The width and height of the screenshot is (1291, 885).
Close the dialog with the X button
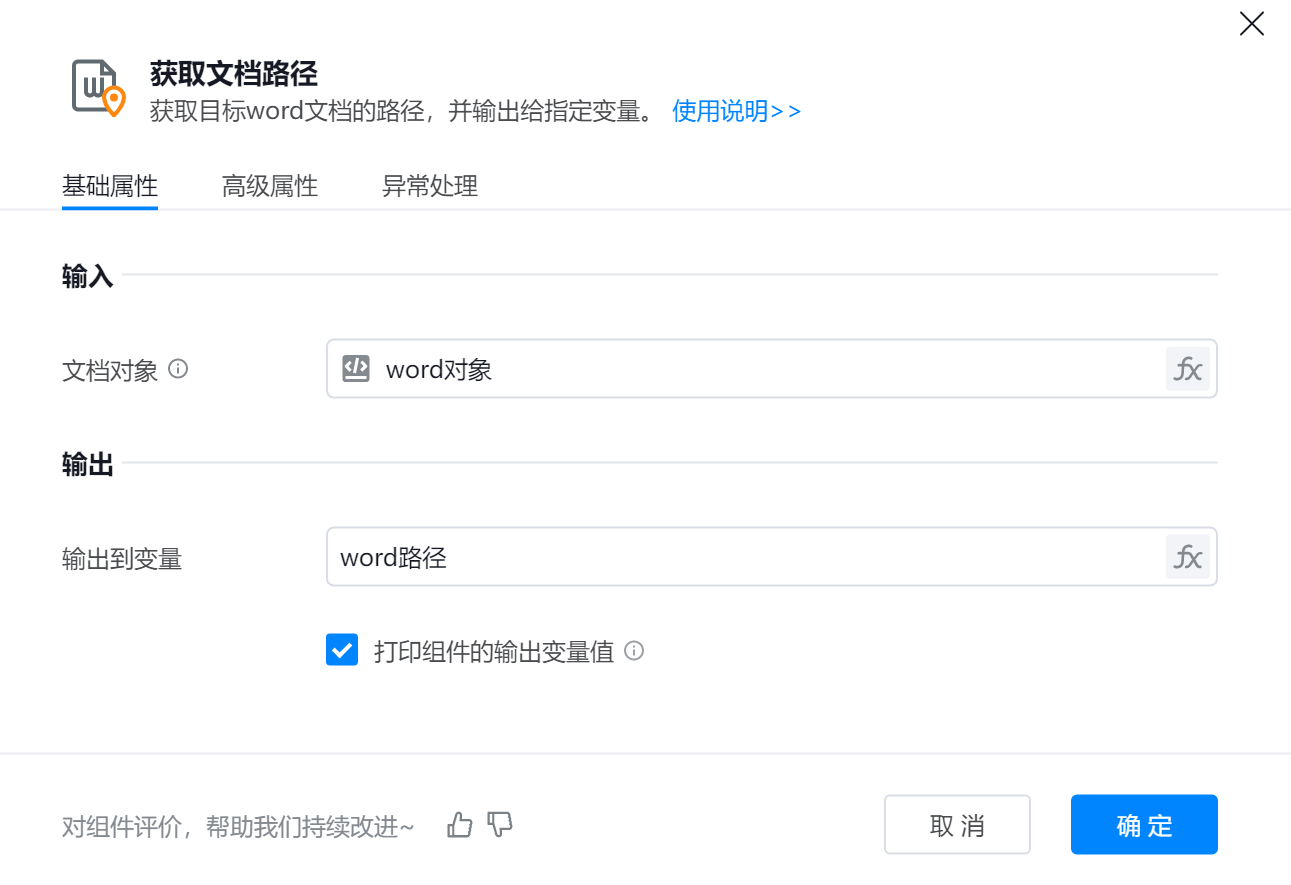pos(1252,24)
